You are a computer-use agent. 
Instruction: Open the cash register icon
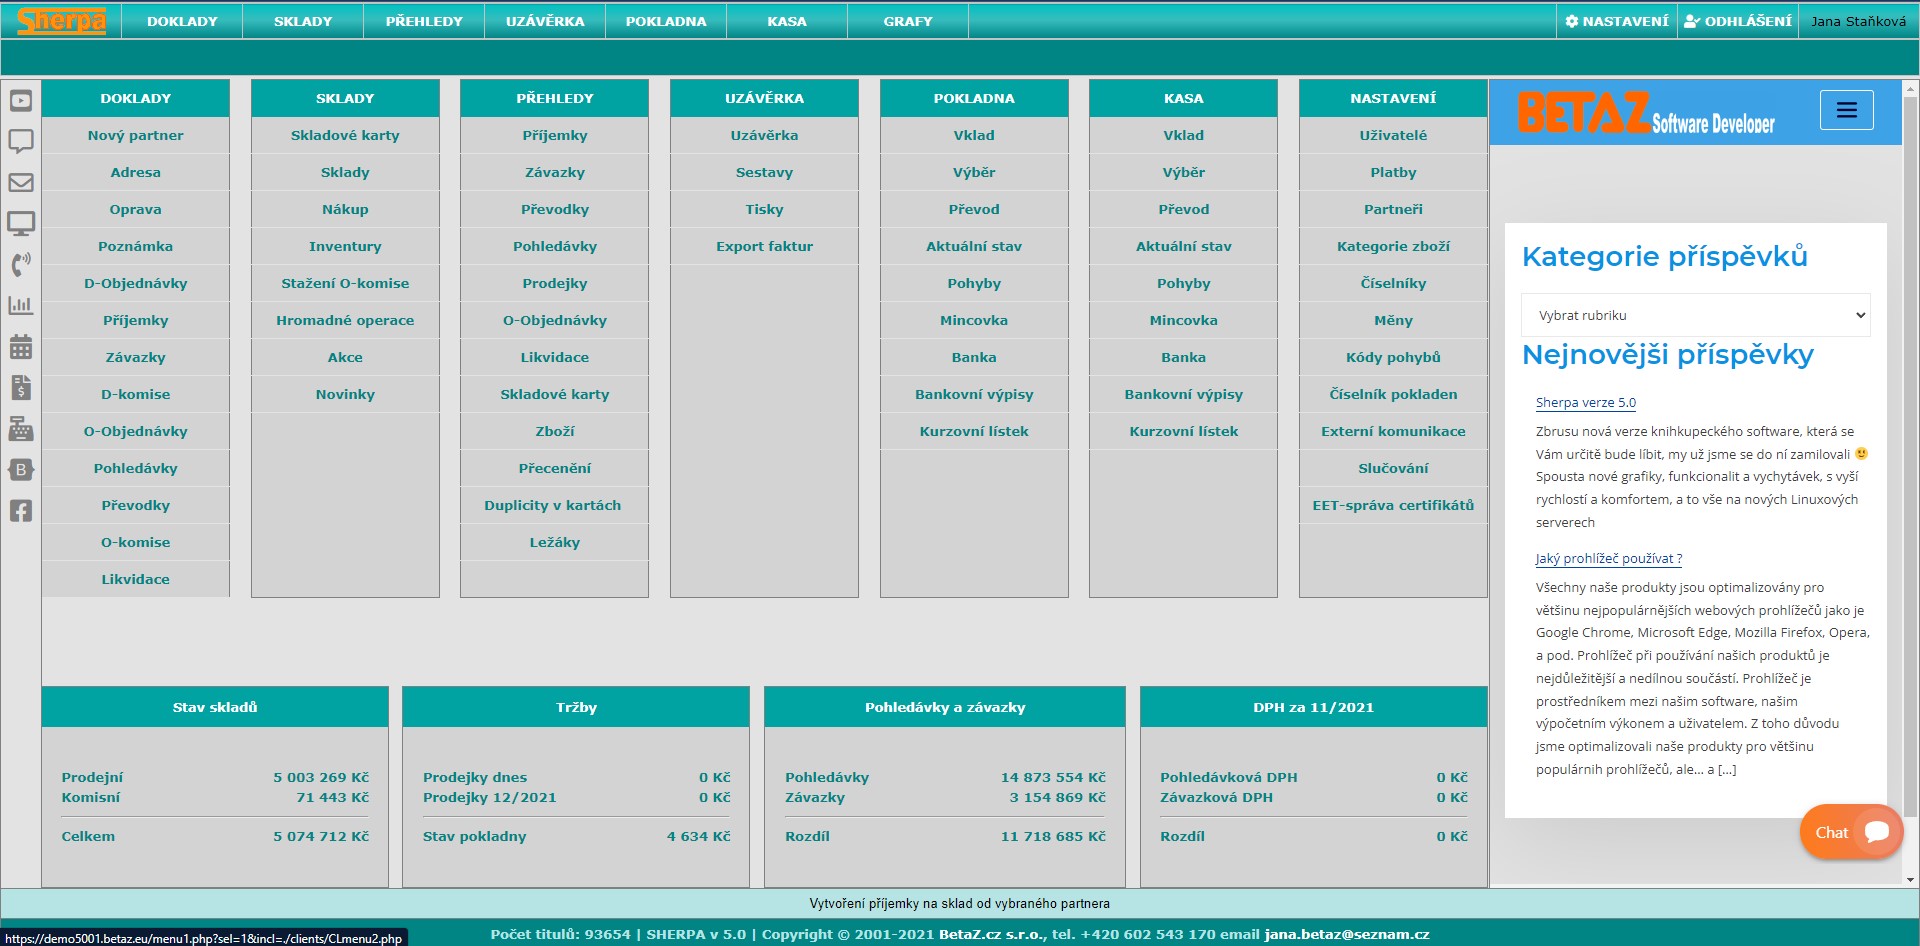[21, 429]
